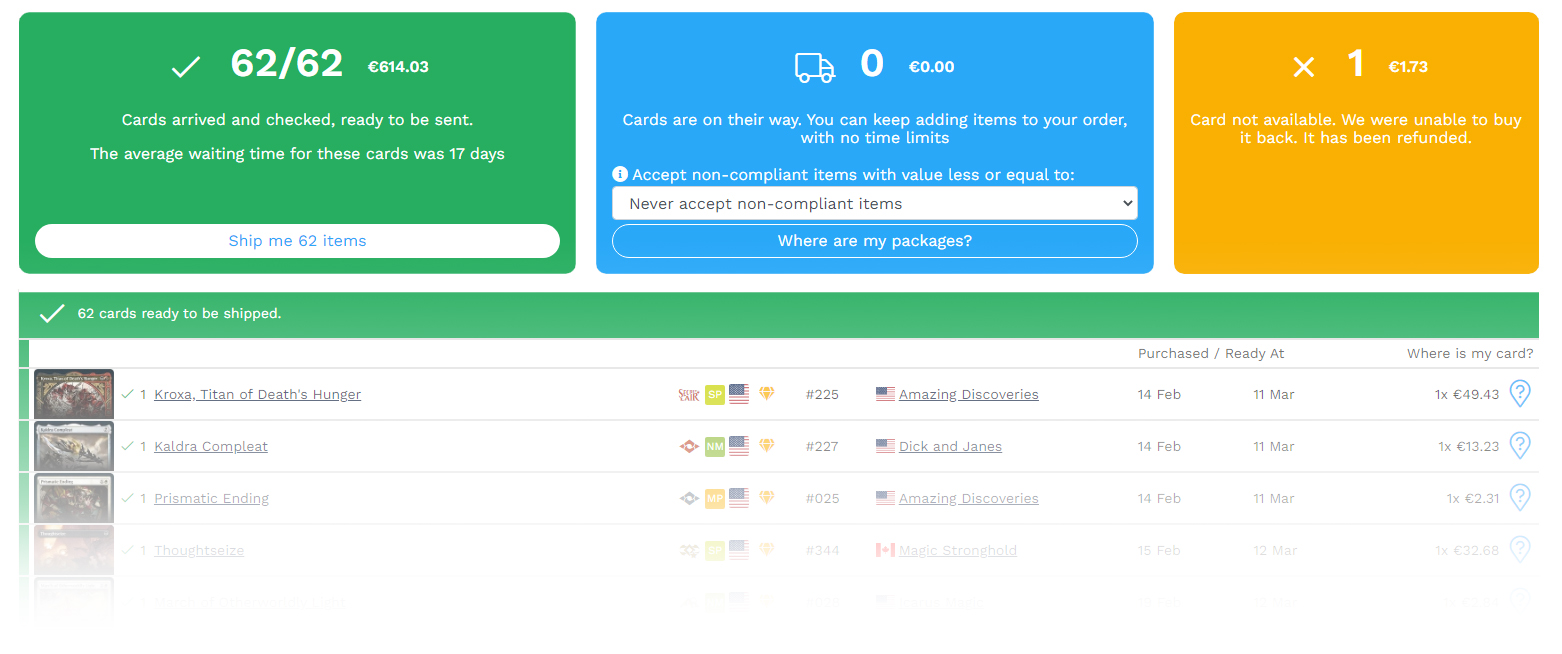Viewport: 1562px width, 654px height.
Task: Click the gold diamond icon on the Kroxa row
Action: (x=767, y=394)
